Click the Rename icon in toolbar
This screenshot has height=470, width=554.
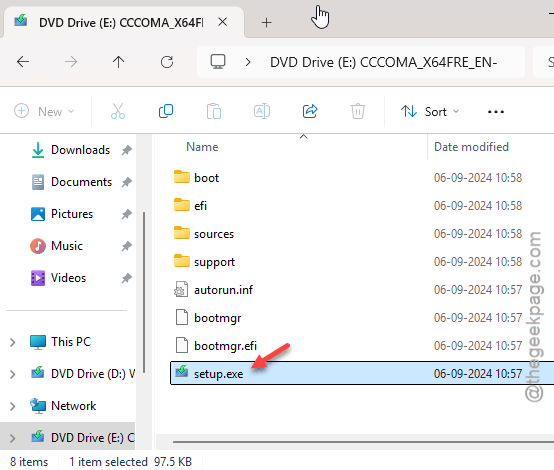262,111
